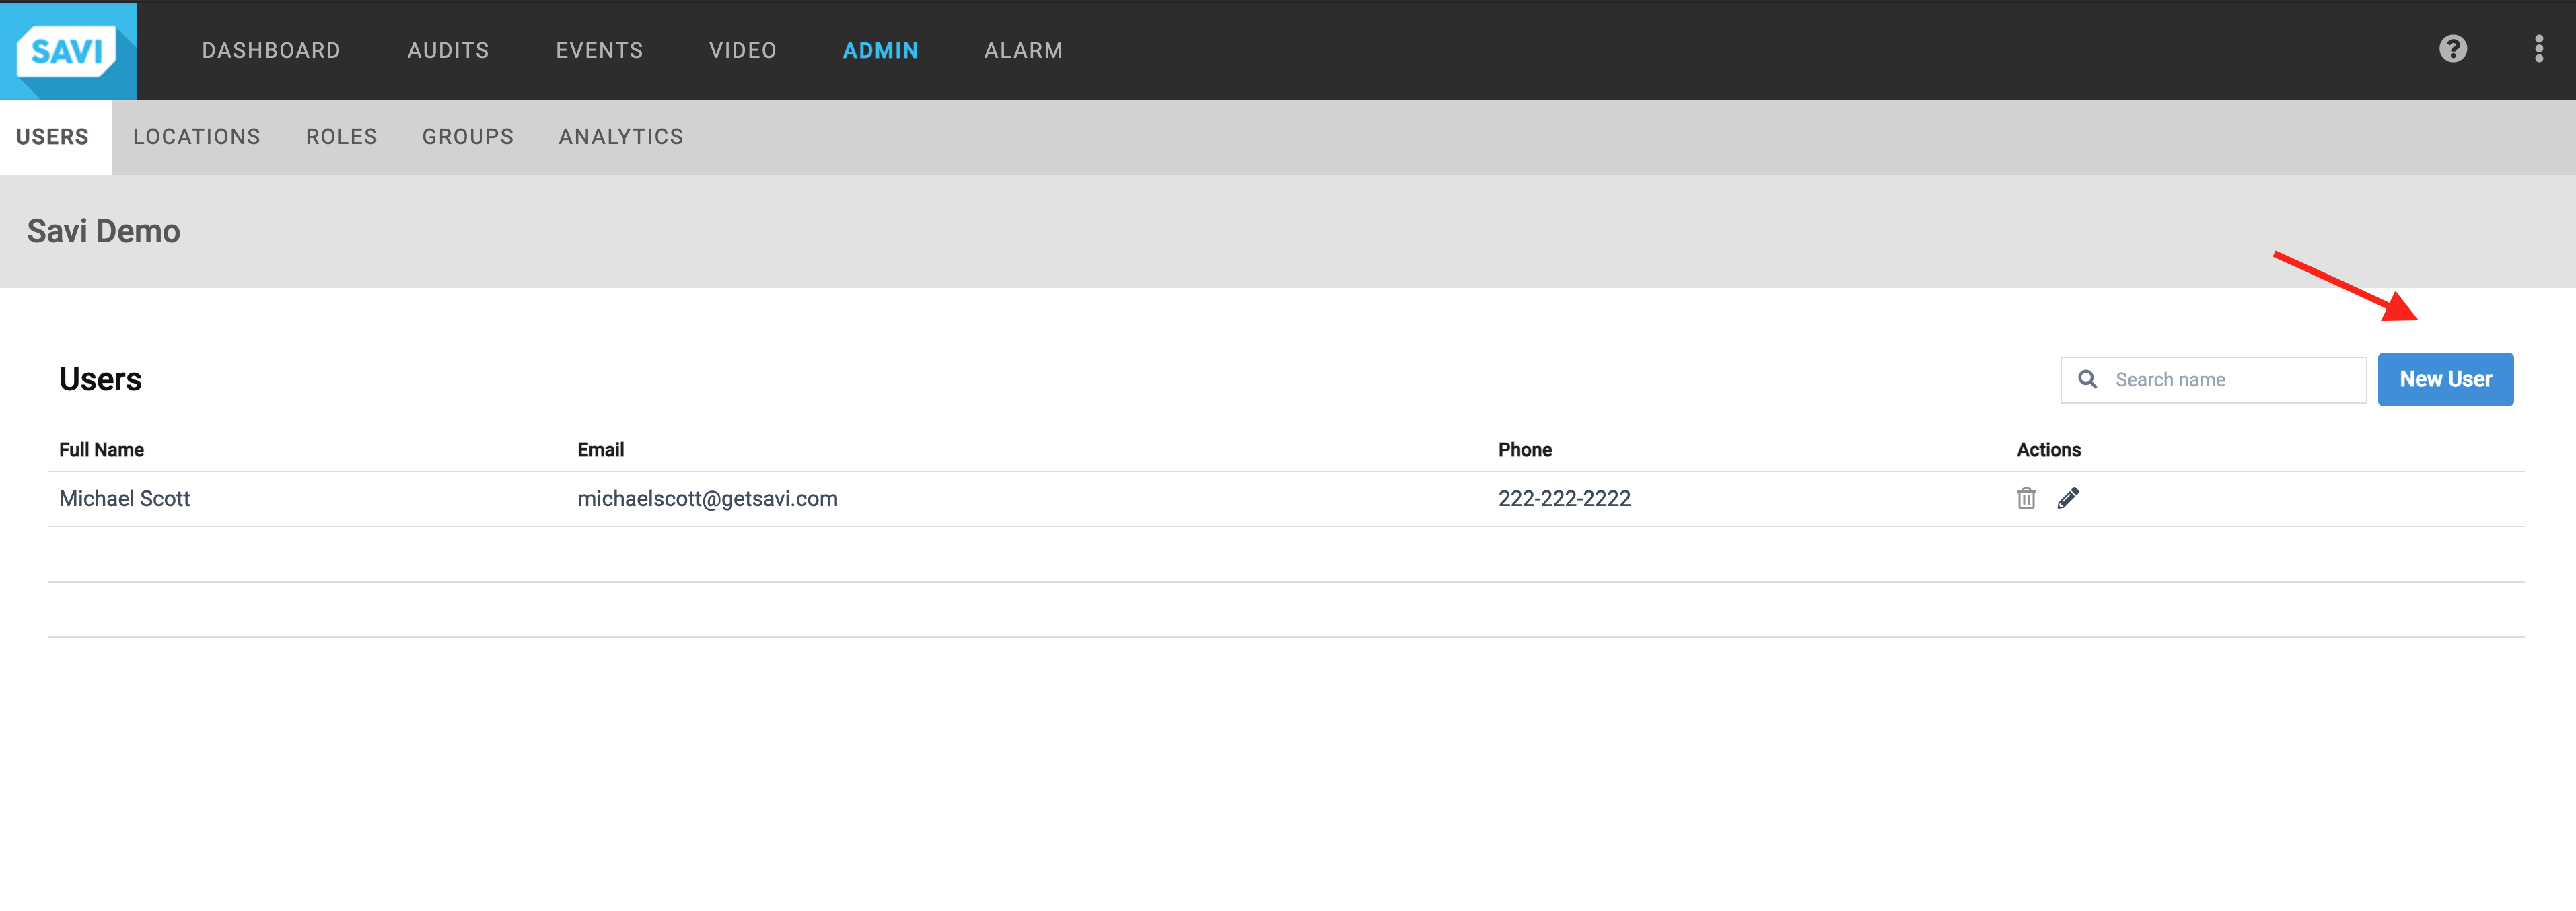2576x911 pixels.
Task: Edit Michael Scott using the pencil icon
Action: pos(2068,498)
